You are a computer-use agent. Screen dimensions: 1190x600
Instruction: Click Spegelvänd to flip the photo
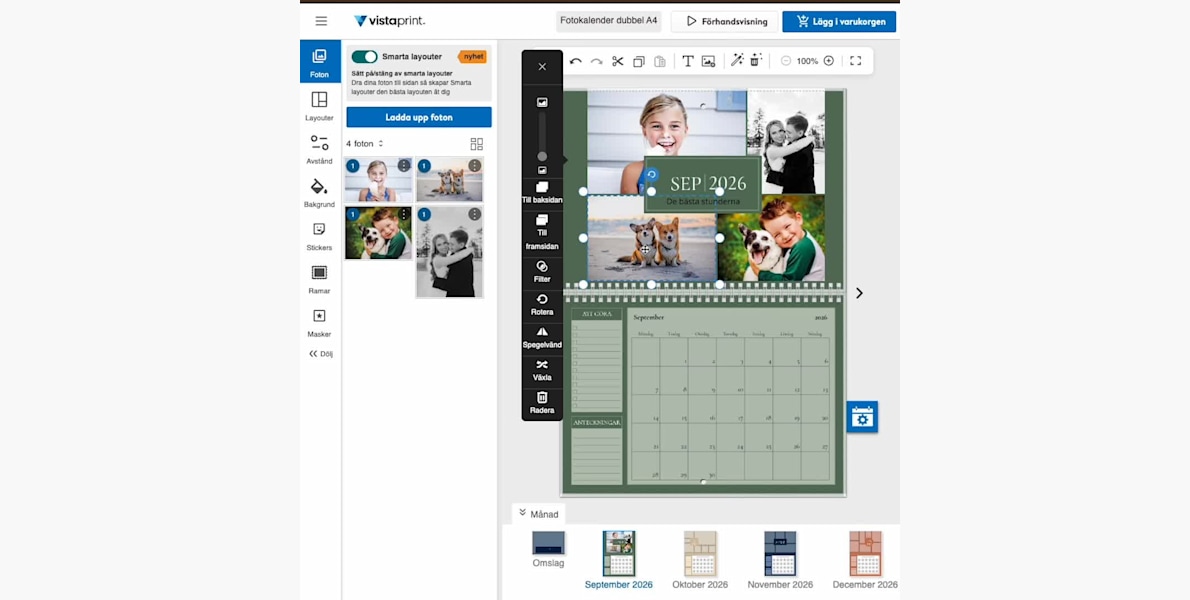point(542,337)
